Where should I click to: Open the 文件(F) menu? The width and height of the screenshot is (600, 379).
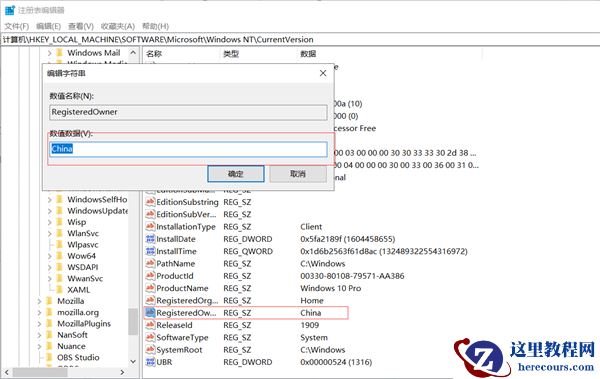[x=16, y=26]
